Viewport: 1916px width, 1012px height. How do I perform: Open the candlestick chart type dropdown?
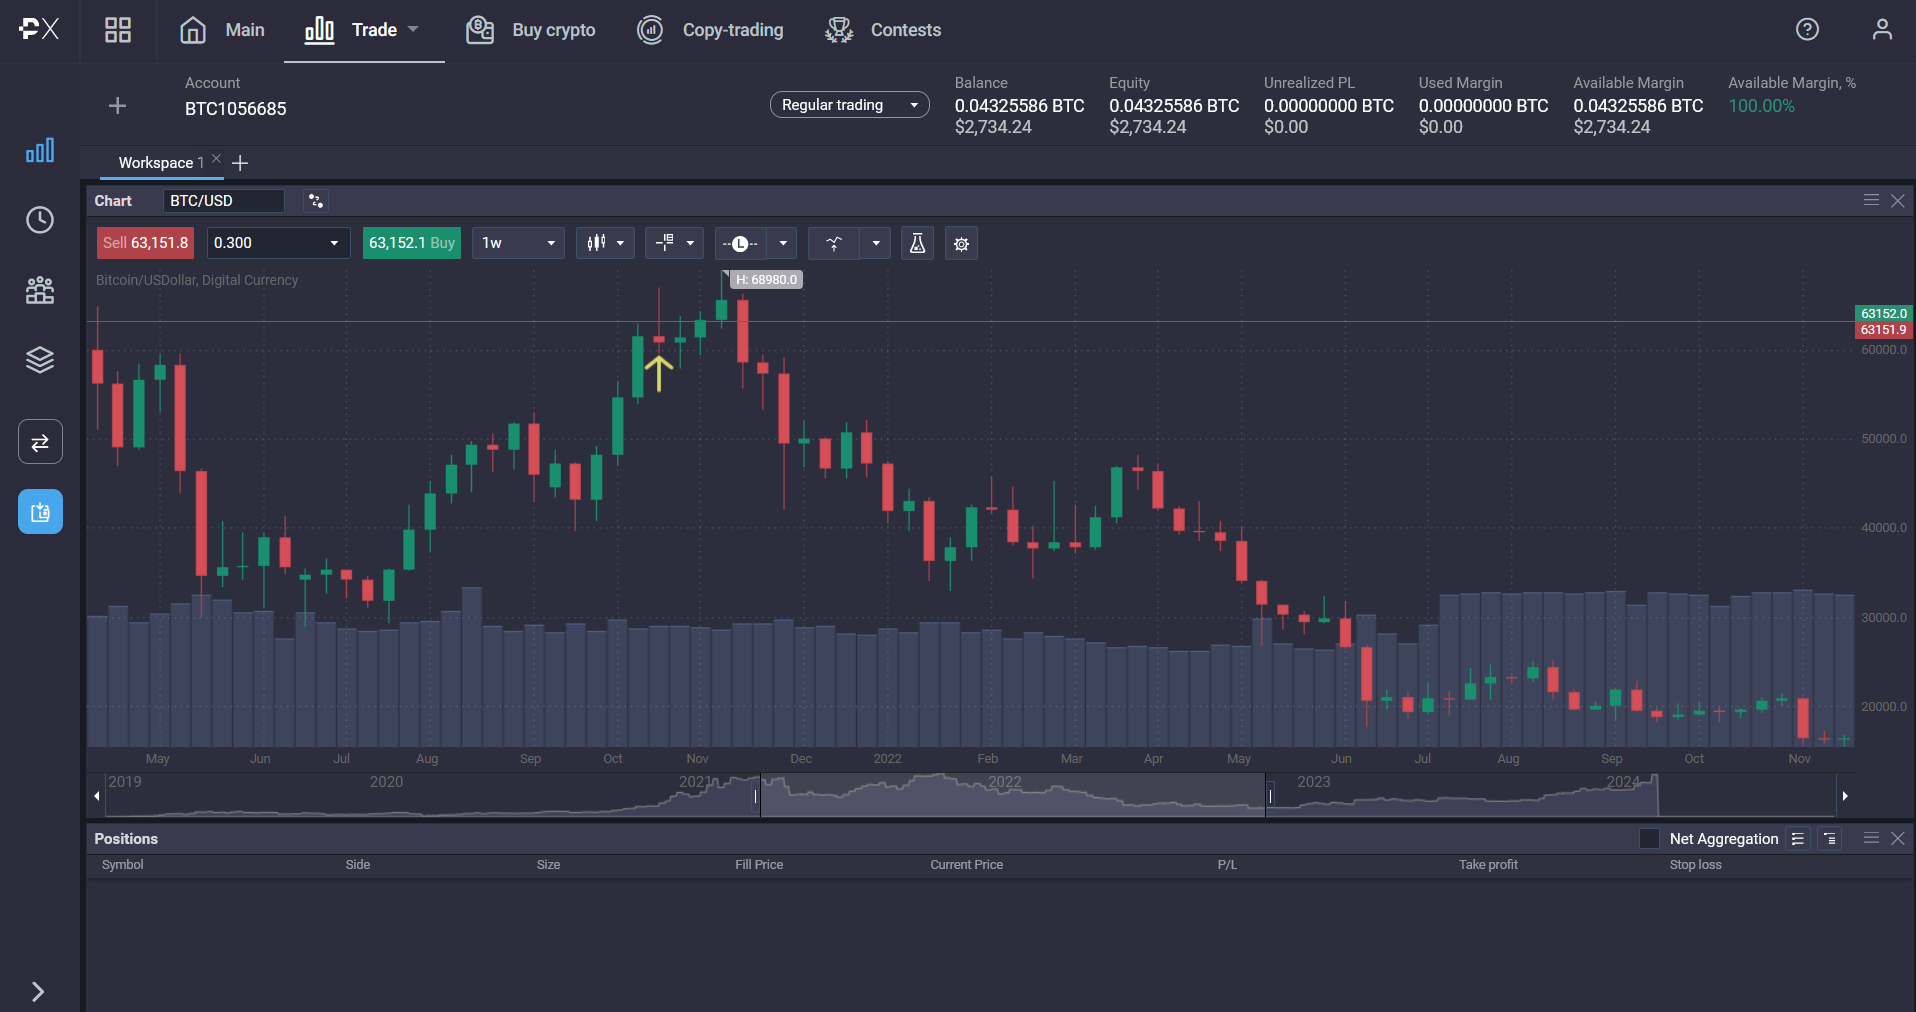point(605,243)
